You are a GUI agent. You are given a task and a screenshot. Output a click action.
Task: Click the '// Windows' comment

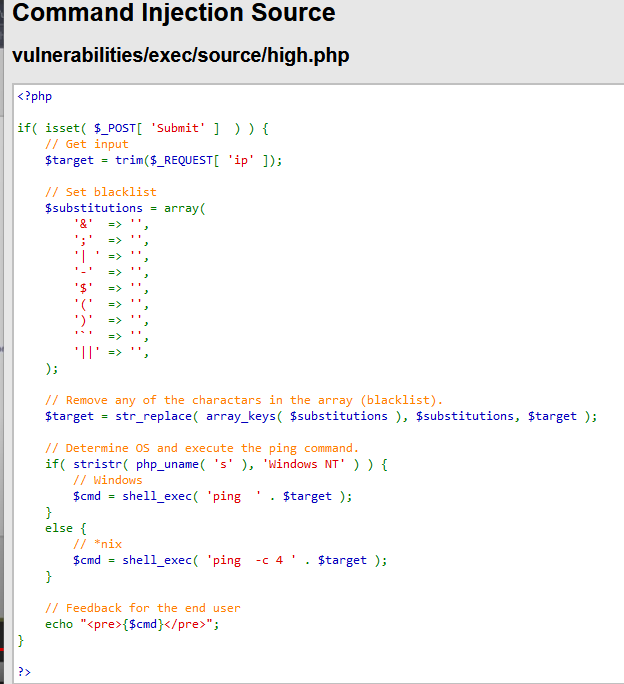tap(108, 480)
